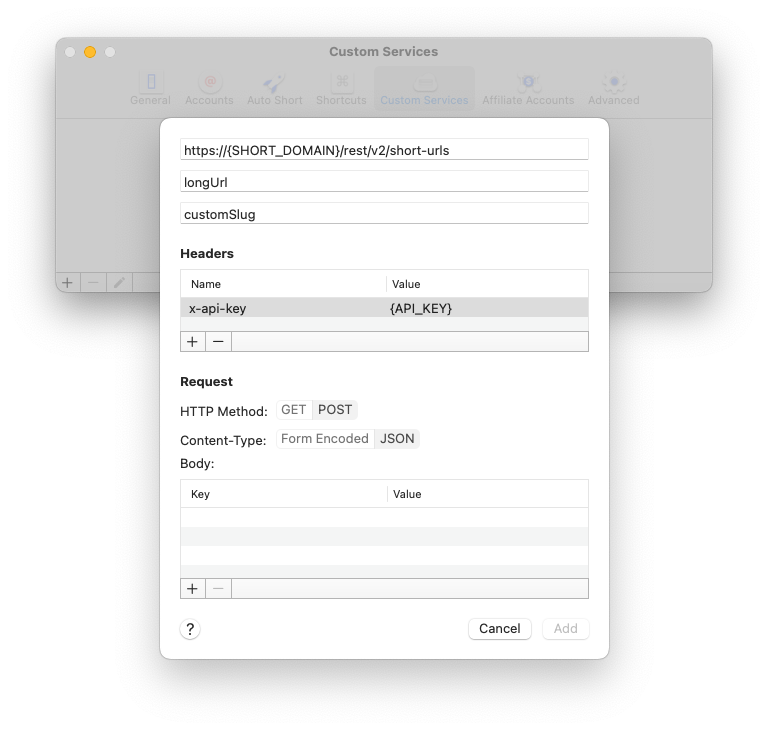The image size is (768, 733).
Task: Choose Form Encoded content type
Action: 325,439
